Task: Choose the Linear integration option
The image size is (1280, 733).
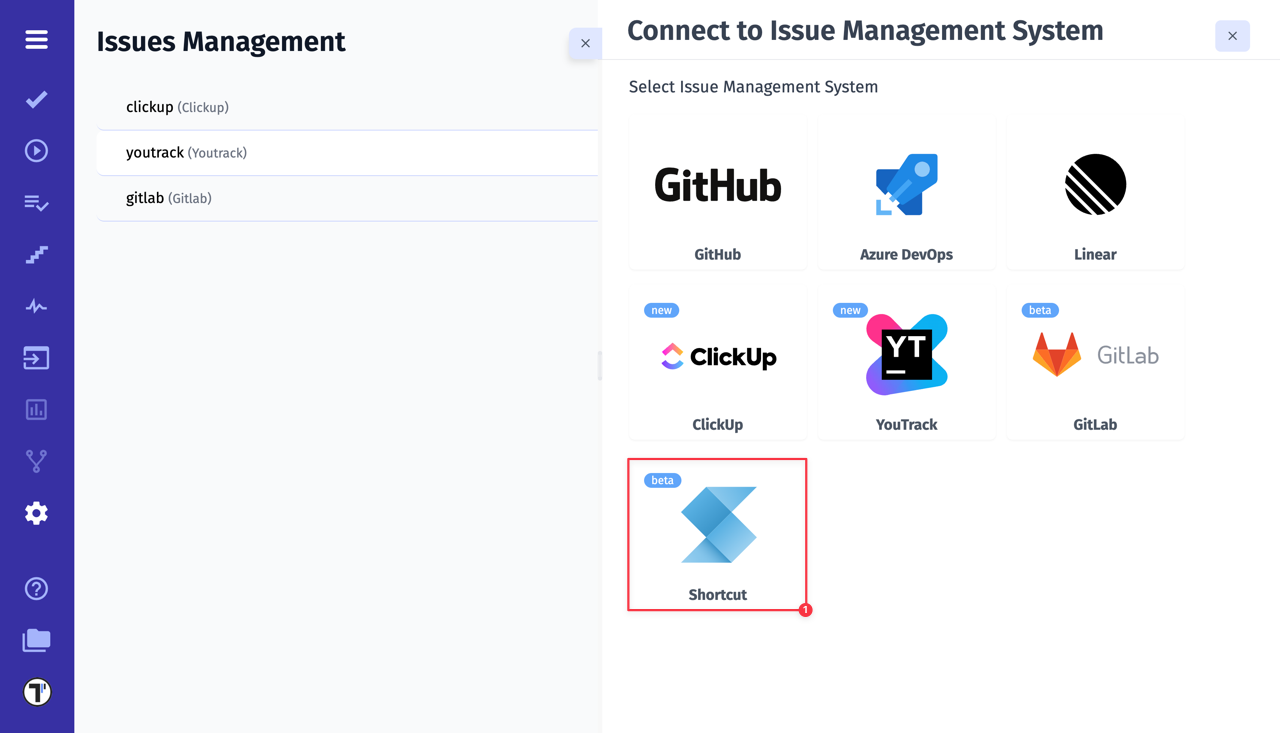Action: pyautogui.click(x=1095, y=195)
